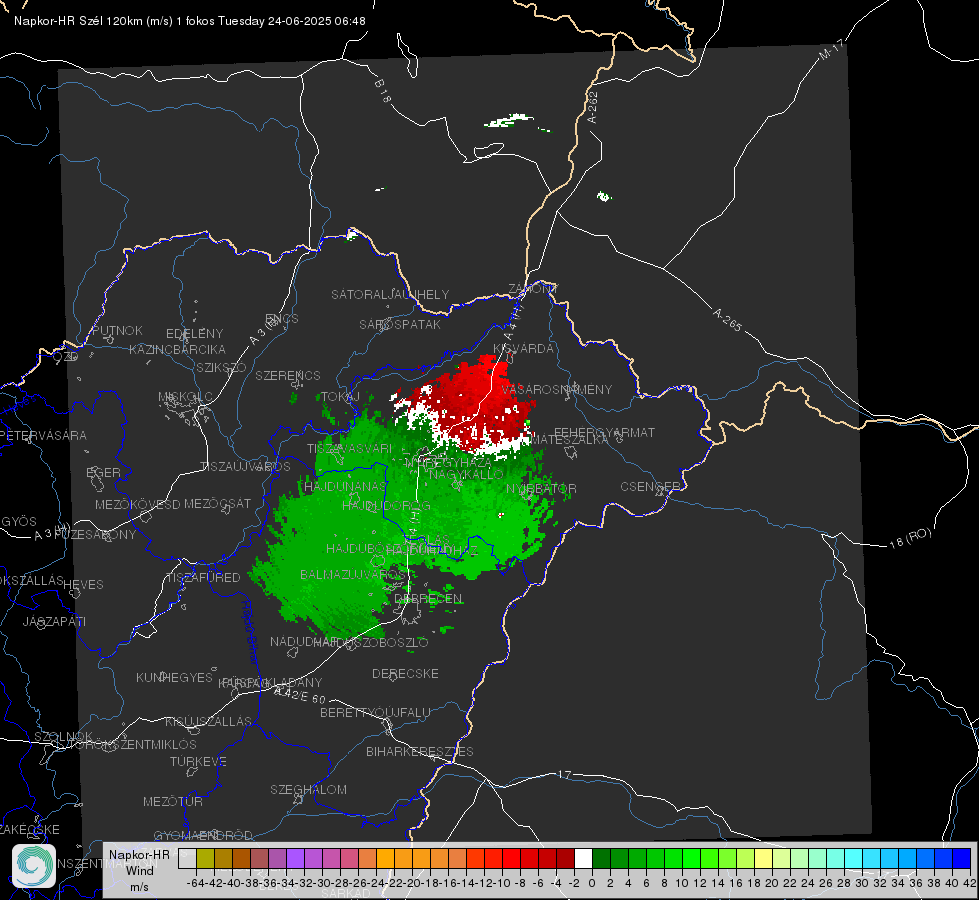Click the blue Hajdú-Bihar county label
The image size is (979, 900).
[250, 631]
